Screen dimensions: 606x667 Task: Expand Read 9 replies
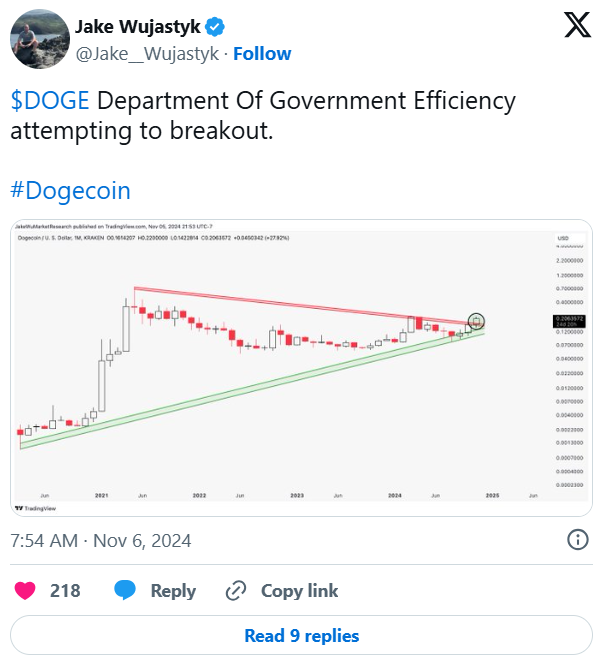tap(301, 635)
